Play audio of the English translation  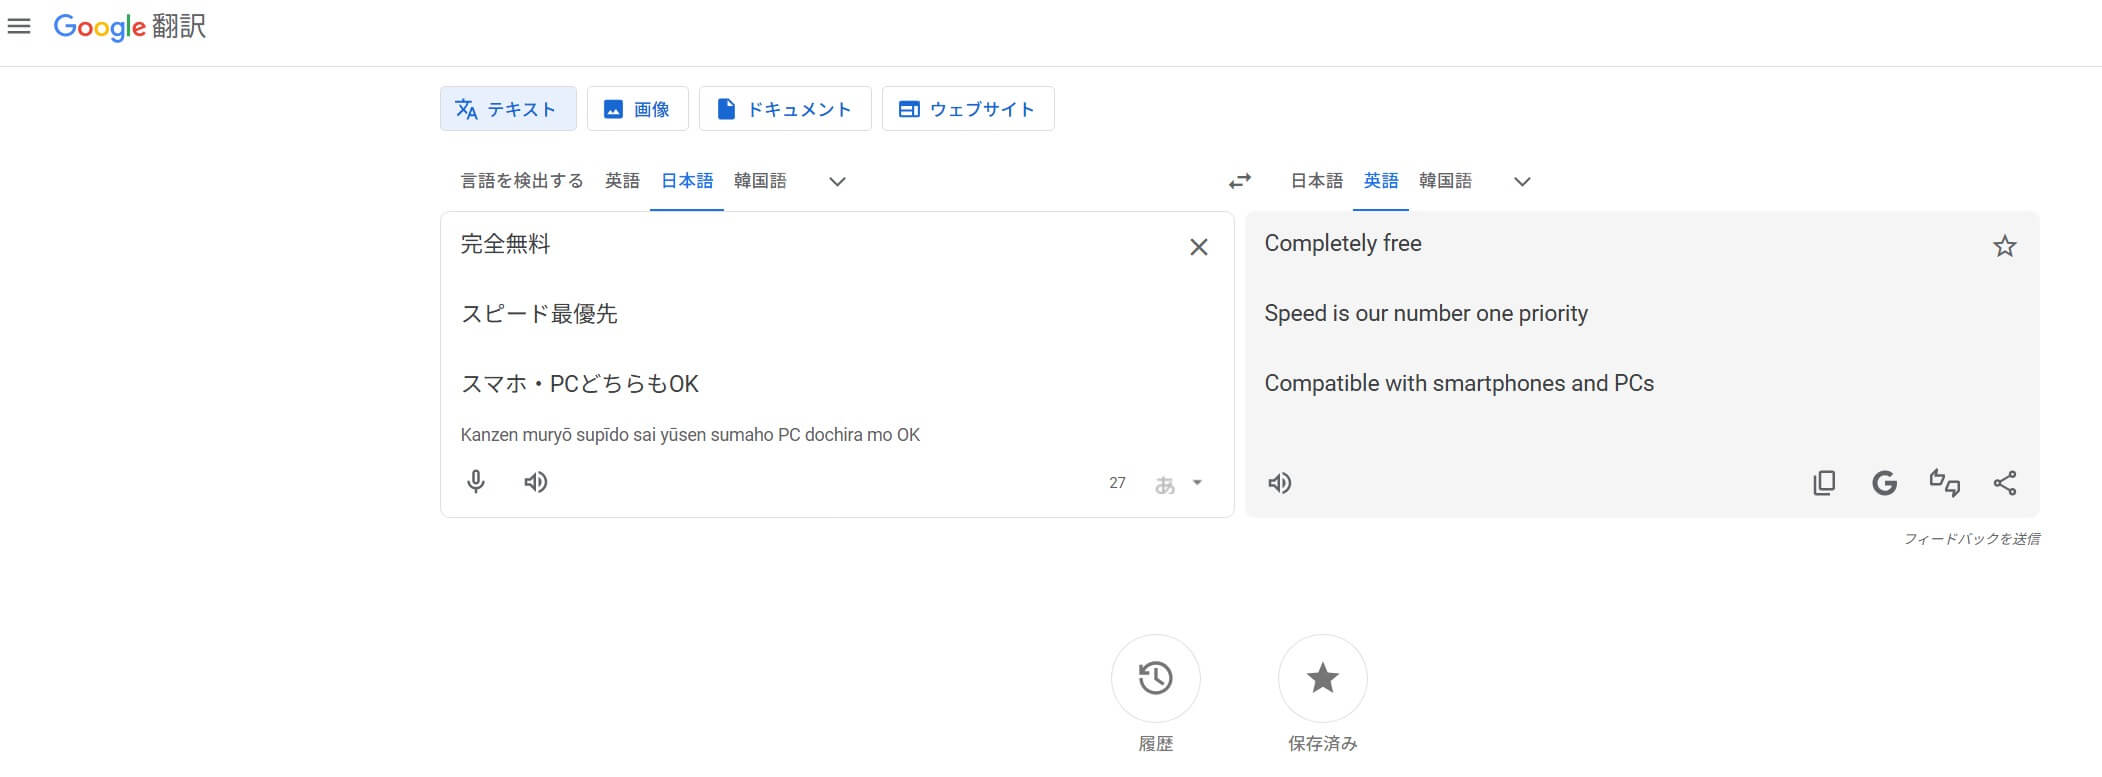(x=1279, y=483)
